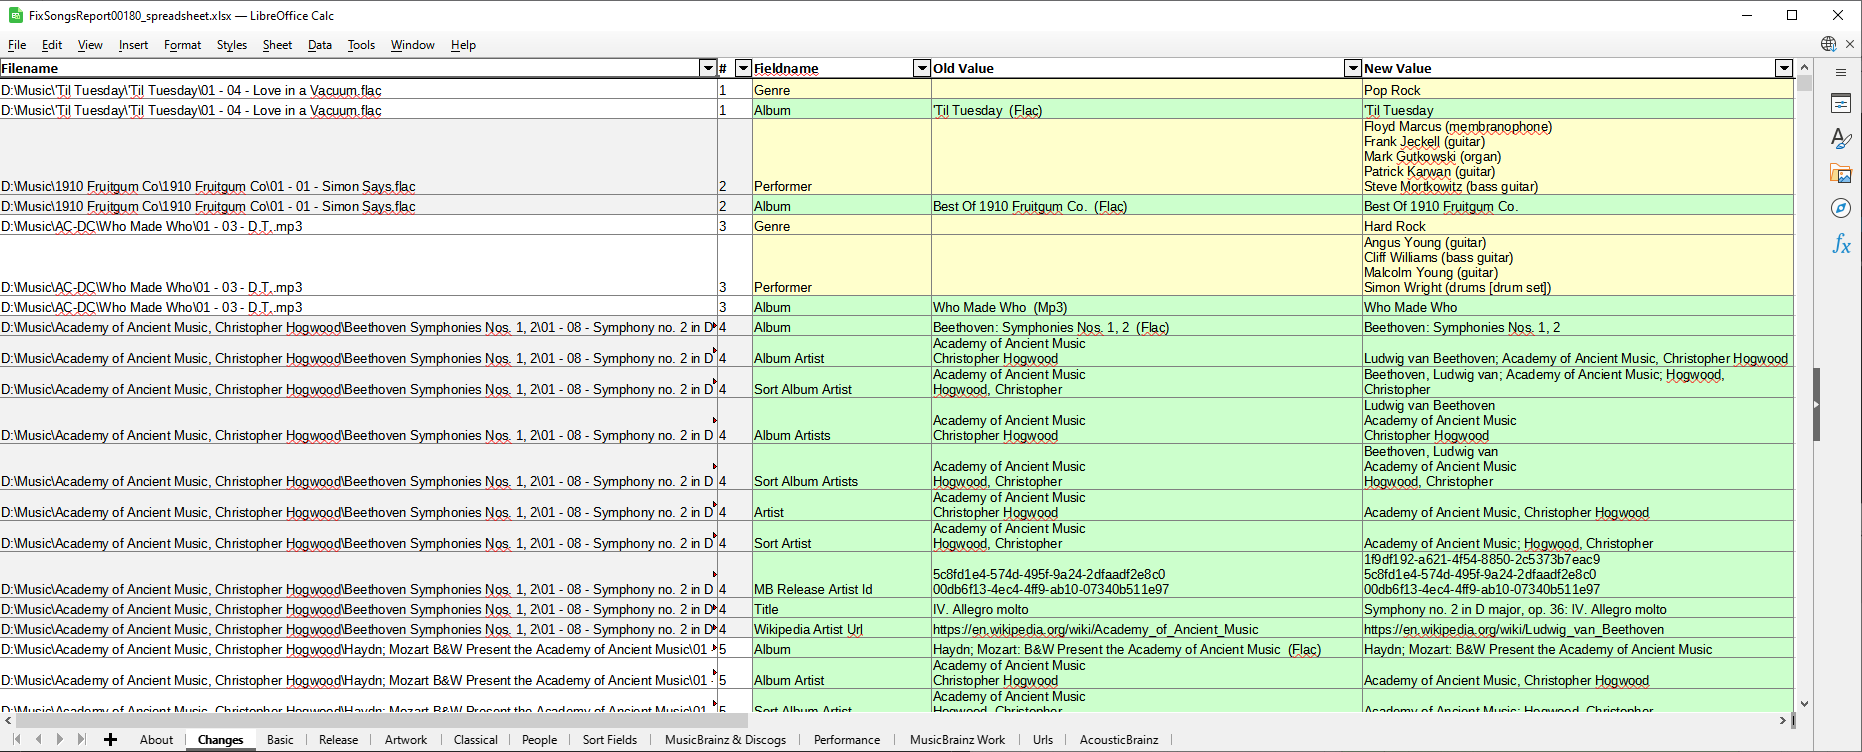Open the Ludwig_van_Beethoven wikipedia link cell
The height and width of the screenshot is (752, 1862).
(x=1578, y=628)
